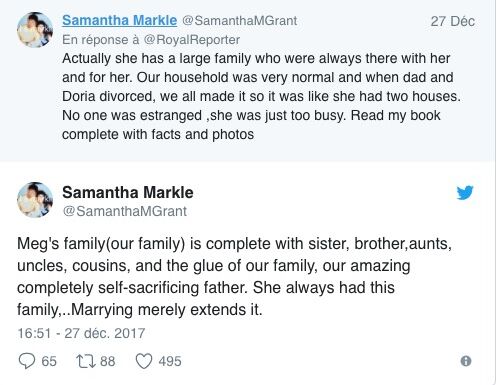497x385 pixels.
Task: View the 495 likes count
Action: point(170,361)
